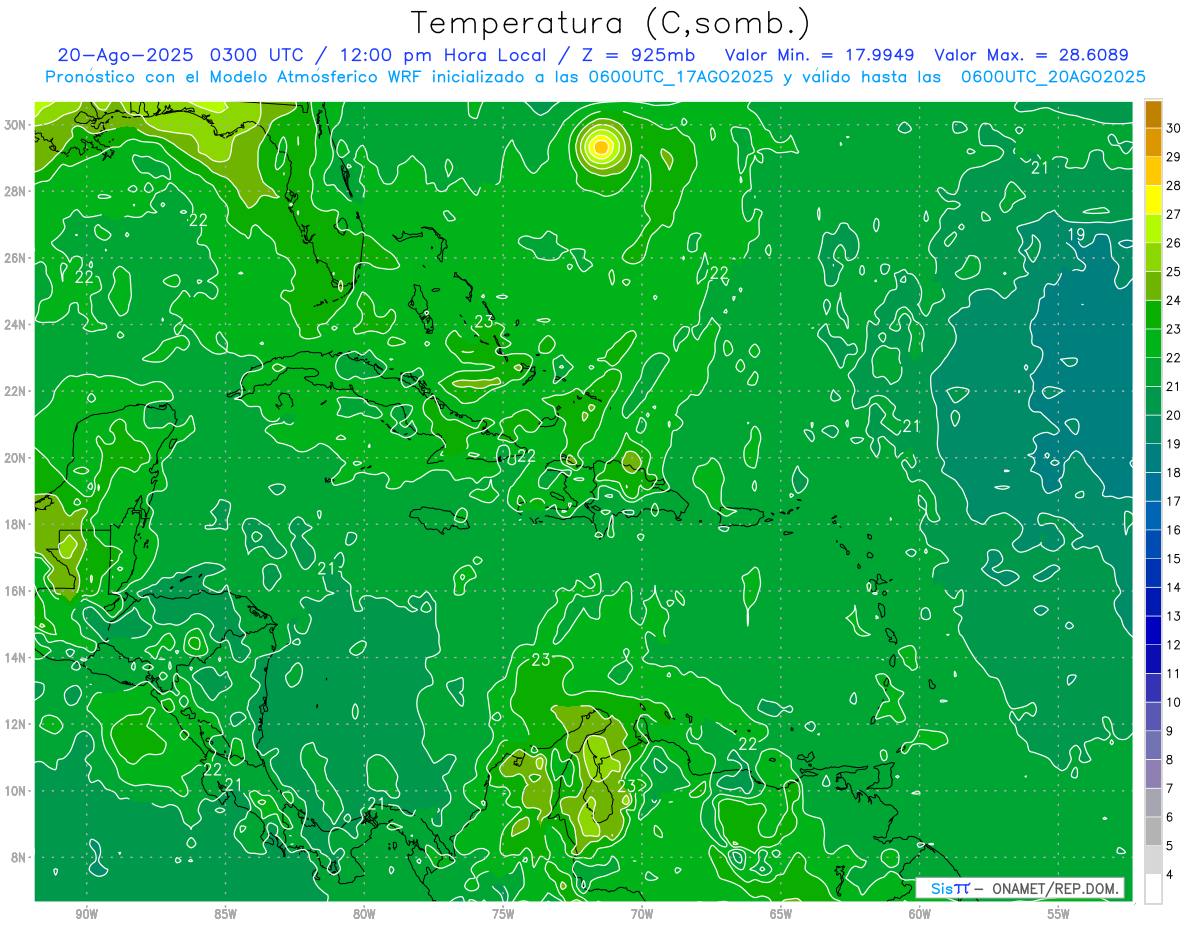Click the "65W" longitude axis label
Screen dimensions: 1200x927
(781, 914)
